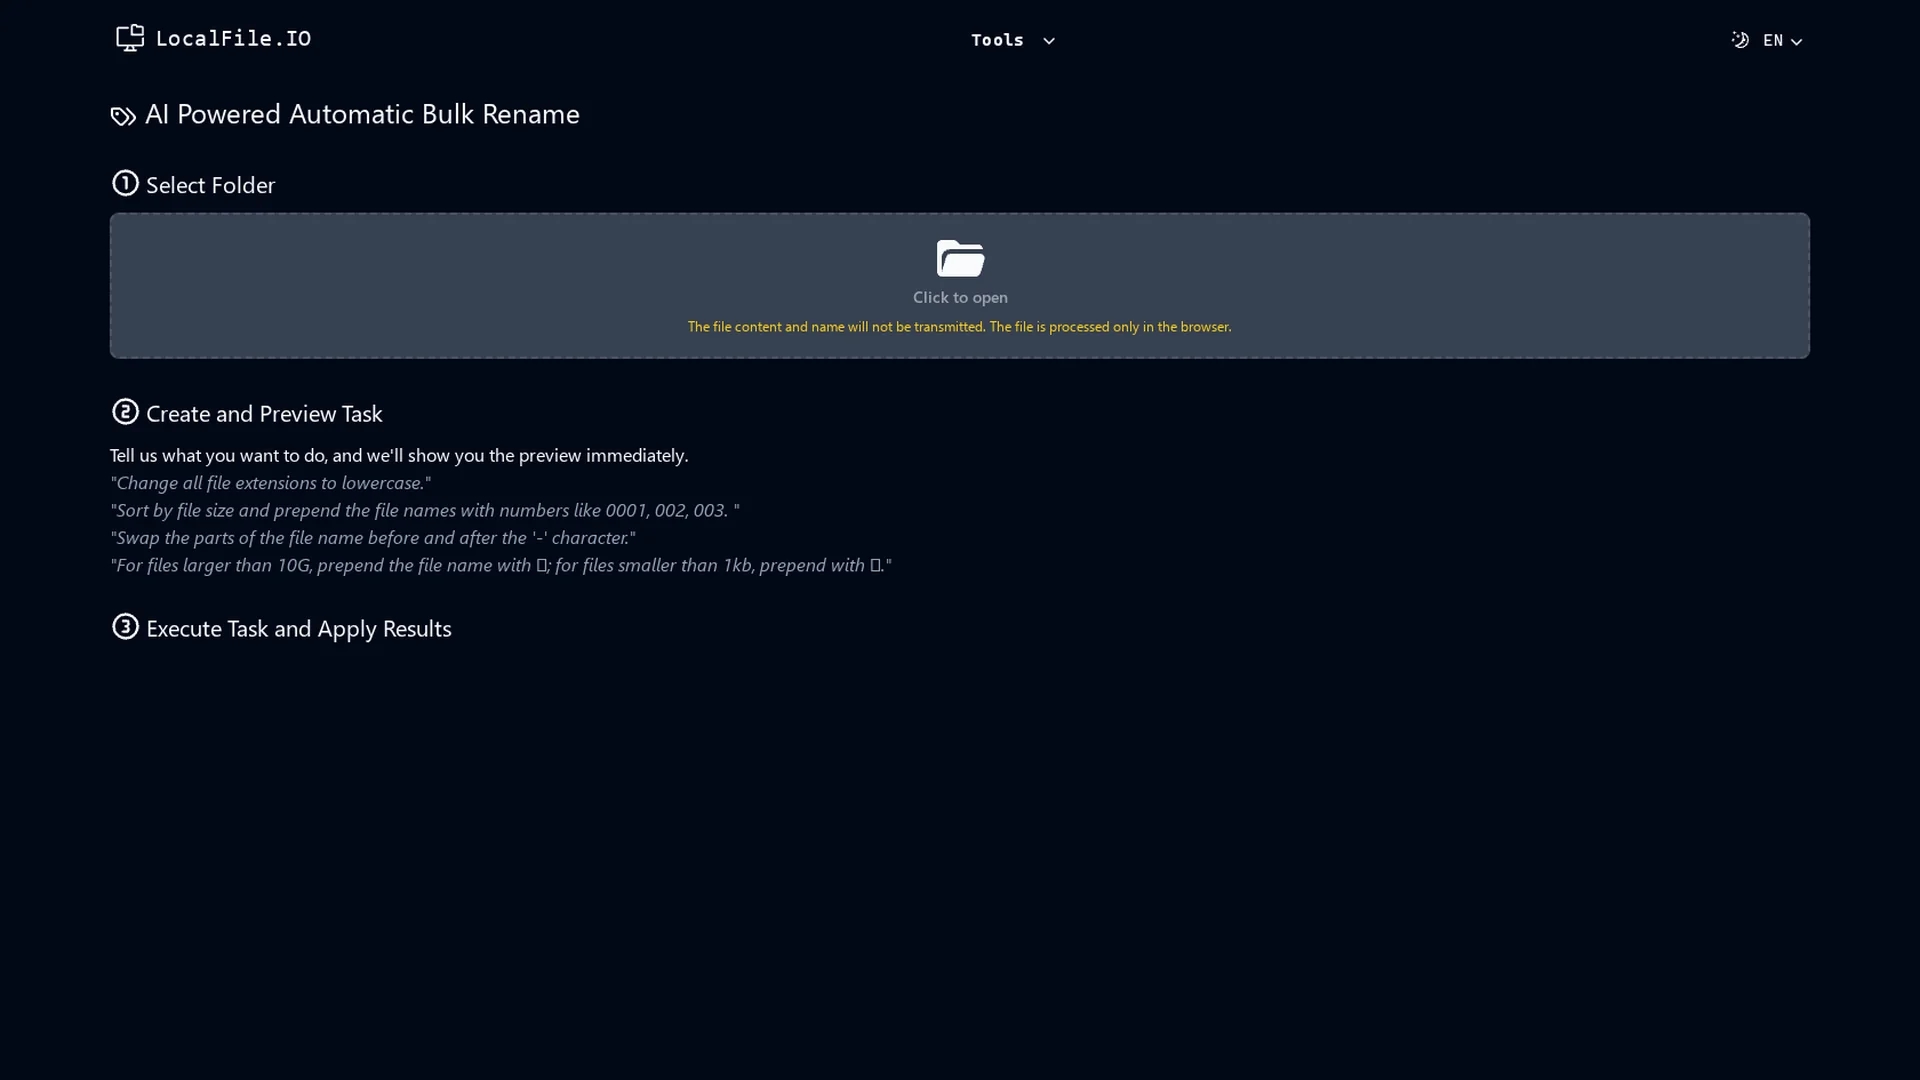Open the LocalFile.IO home link text
1920x1080 pixels.
pyautogui.click(x=233, y=39)
